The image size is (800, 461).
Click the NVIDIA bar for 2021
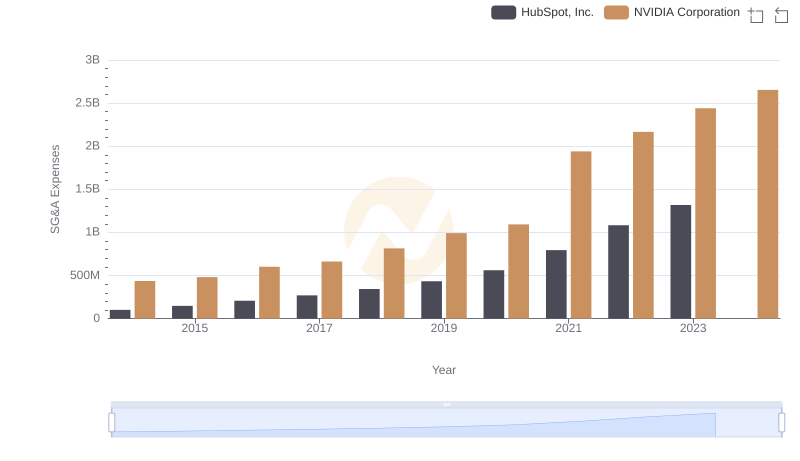click(581, 235)
